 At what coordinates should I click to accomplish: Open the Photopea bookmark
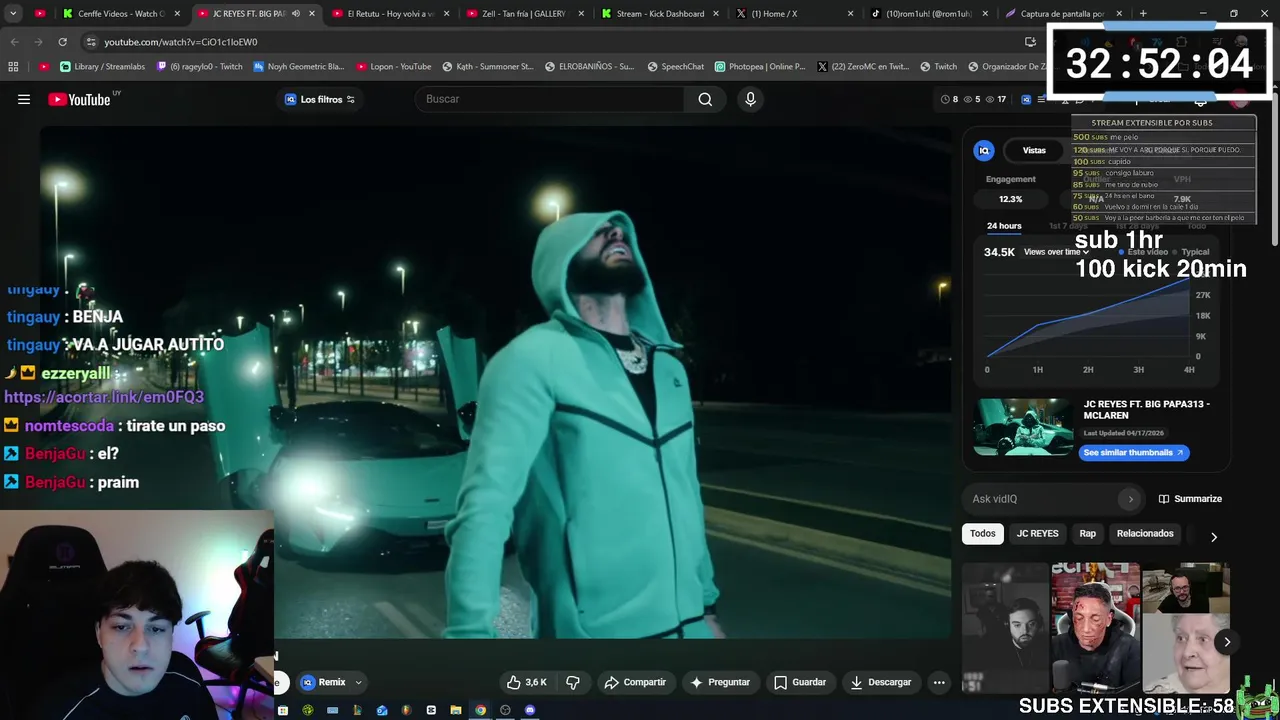point(759,67)
